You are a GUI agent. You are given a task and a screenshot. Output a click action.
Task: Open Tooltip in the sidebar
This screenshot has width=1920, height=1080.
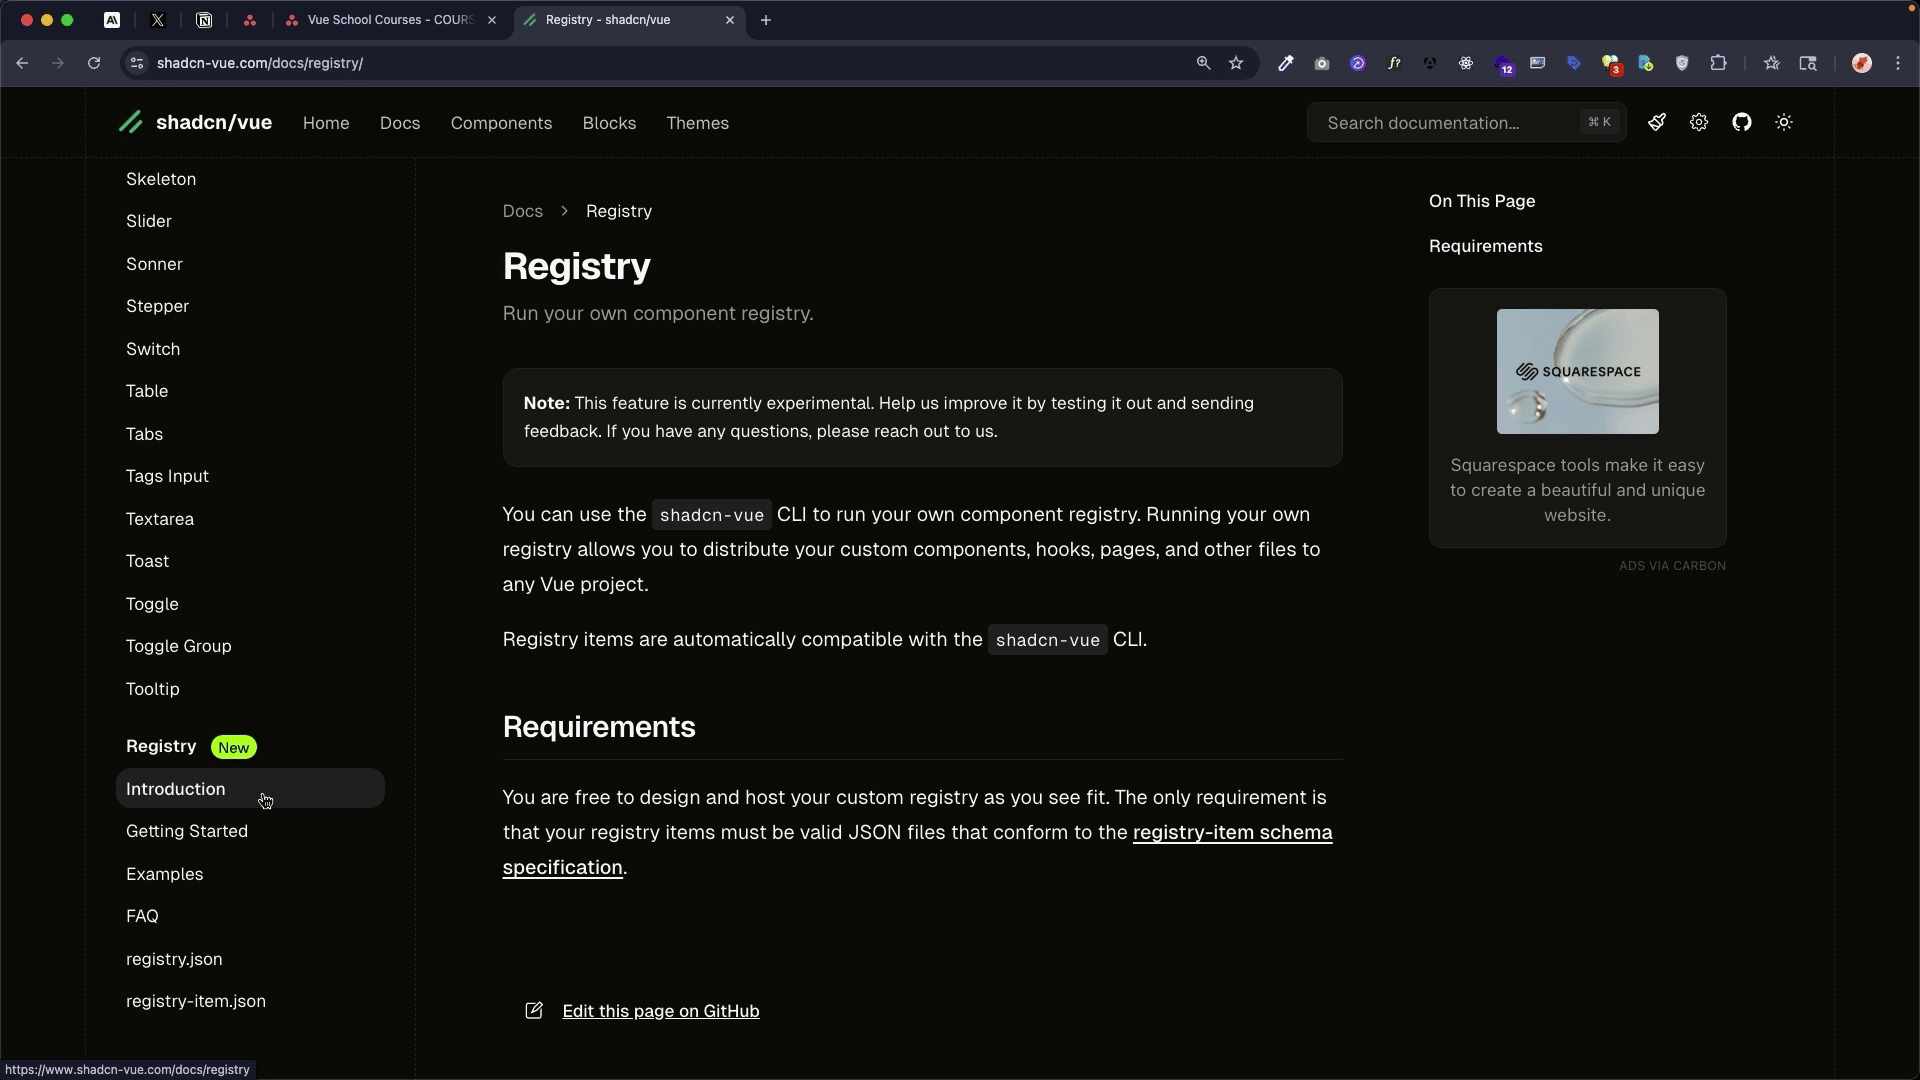tap(153, 689)
